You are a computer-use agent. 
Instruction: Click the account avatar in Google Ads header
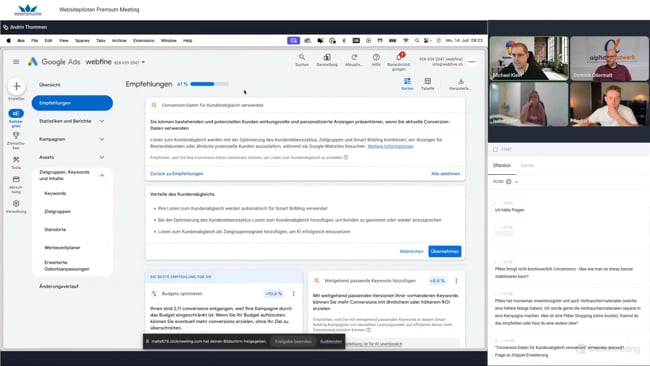click(472, 62)
